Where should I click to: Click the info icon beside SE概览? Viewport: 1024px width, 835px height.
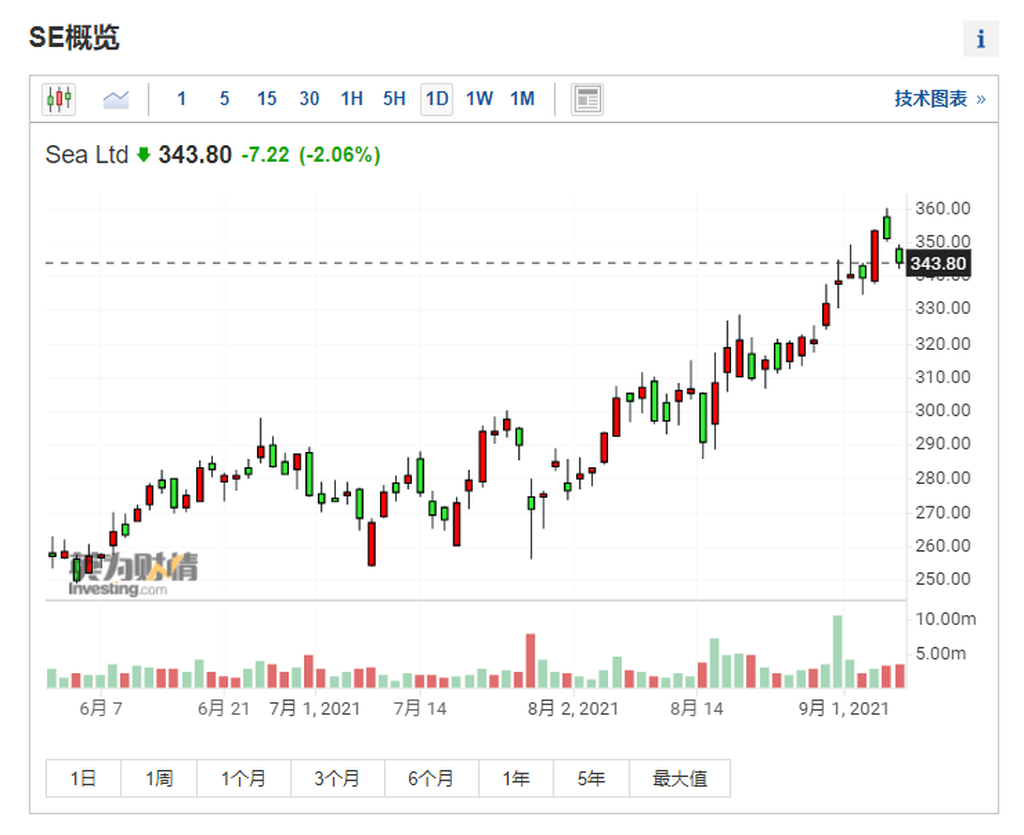pos(980,39)
